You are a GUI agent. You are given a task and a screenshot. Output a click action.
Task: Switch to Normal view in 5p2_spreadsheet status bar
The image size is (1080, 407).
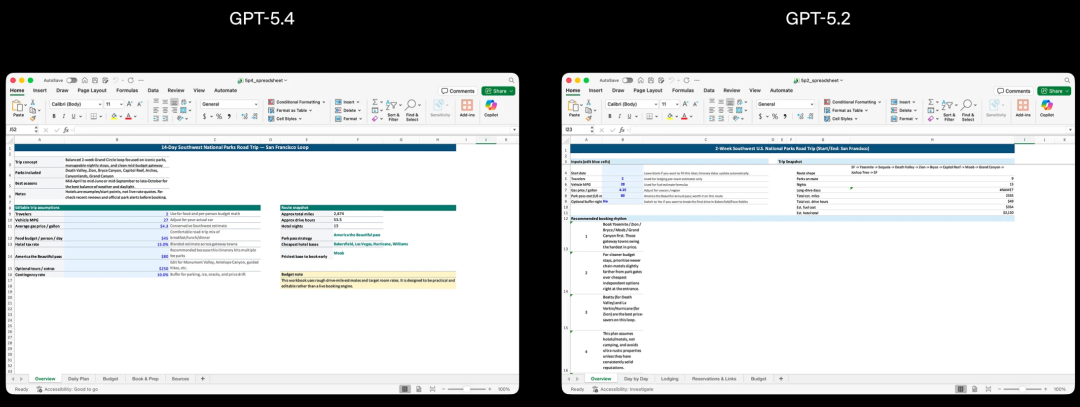click(961, 389)
